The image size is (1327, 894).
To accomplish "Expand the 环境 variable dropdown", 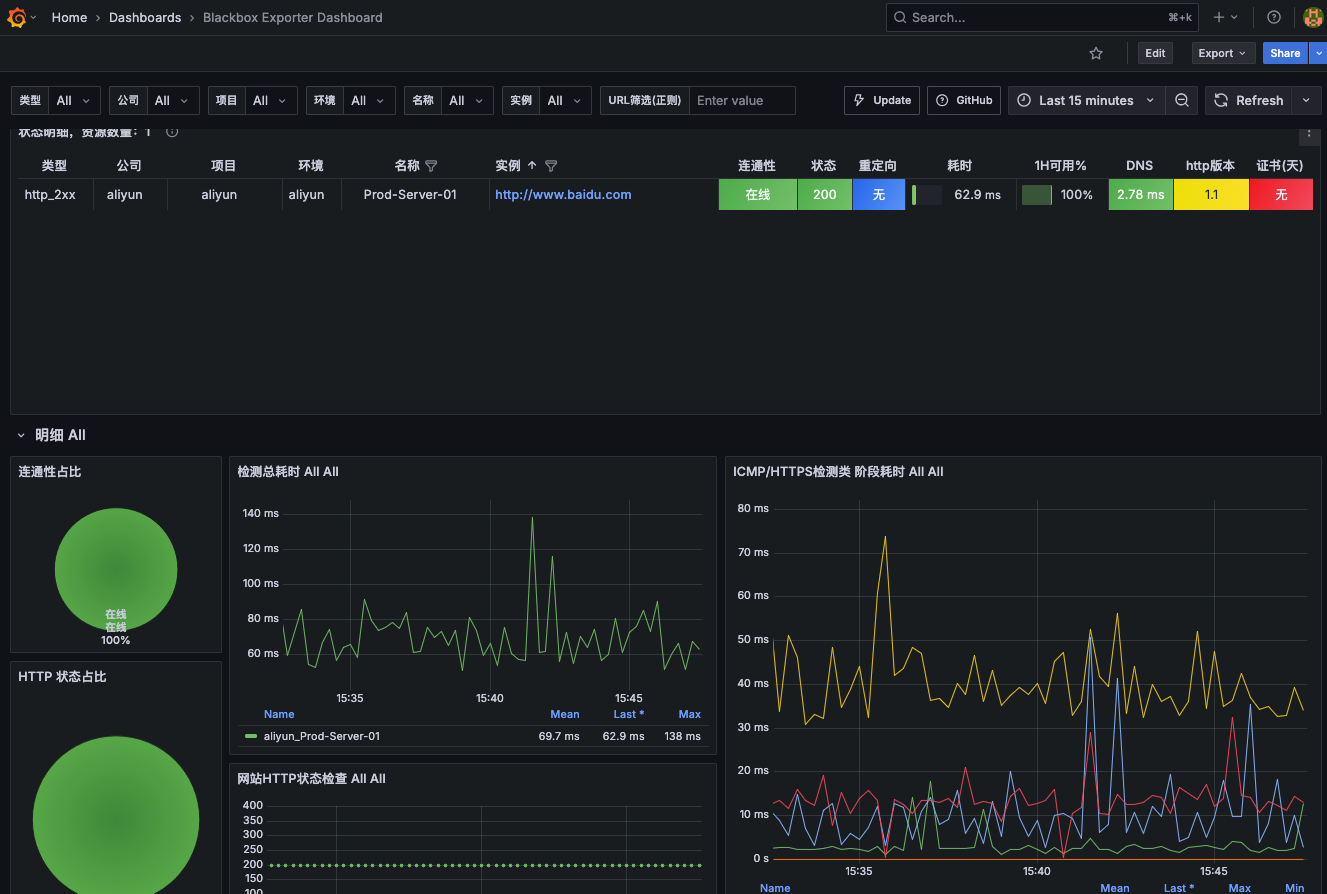I will (x=368, y=100).
